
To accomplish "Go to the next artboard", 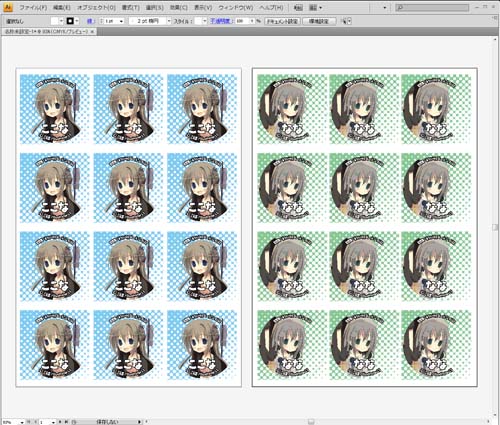I will point(60,422).
